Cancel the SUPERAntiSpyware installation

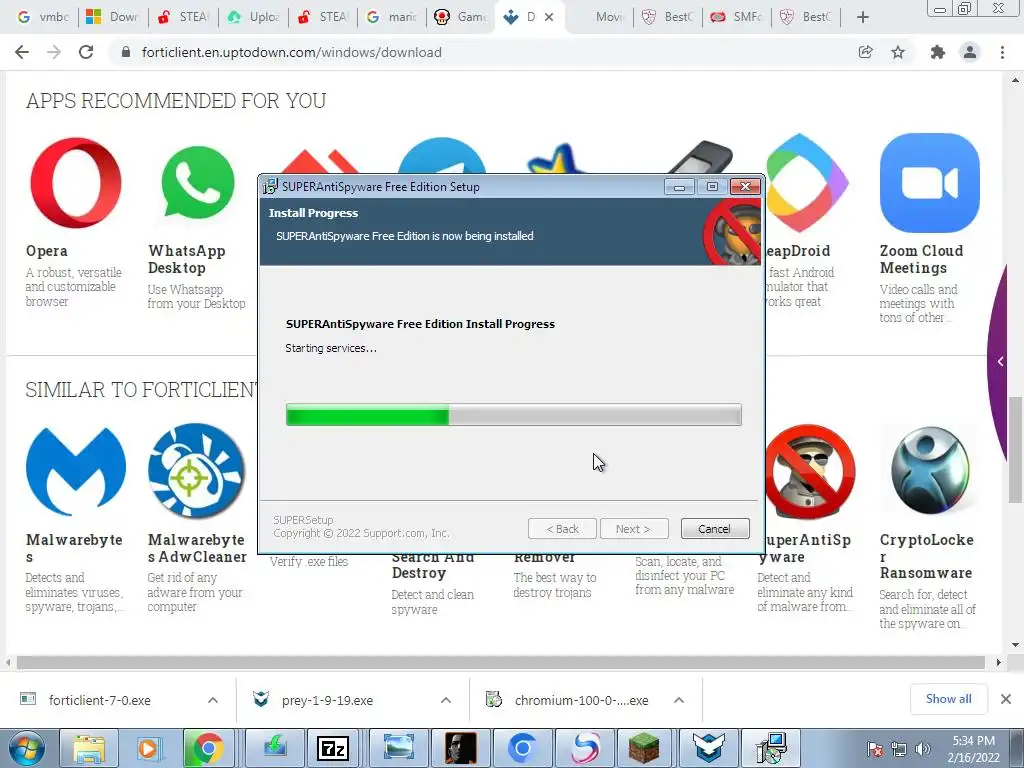714,529
